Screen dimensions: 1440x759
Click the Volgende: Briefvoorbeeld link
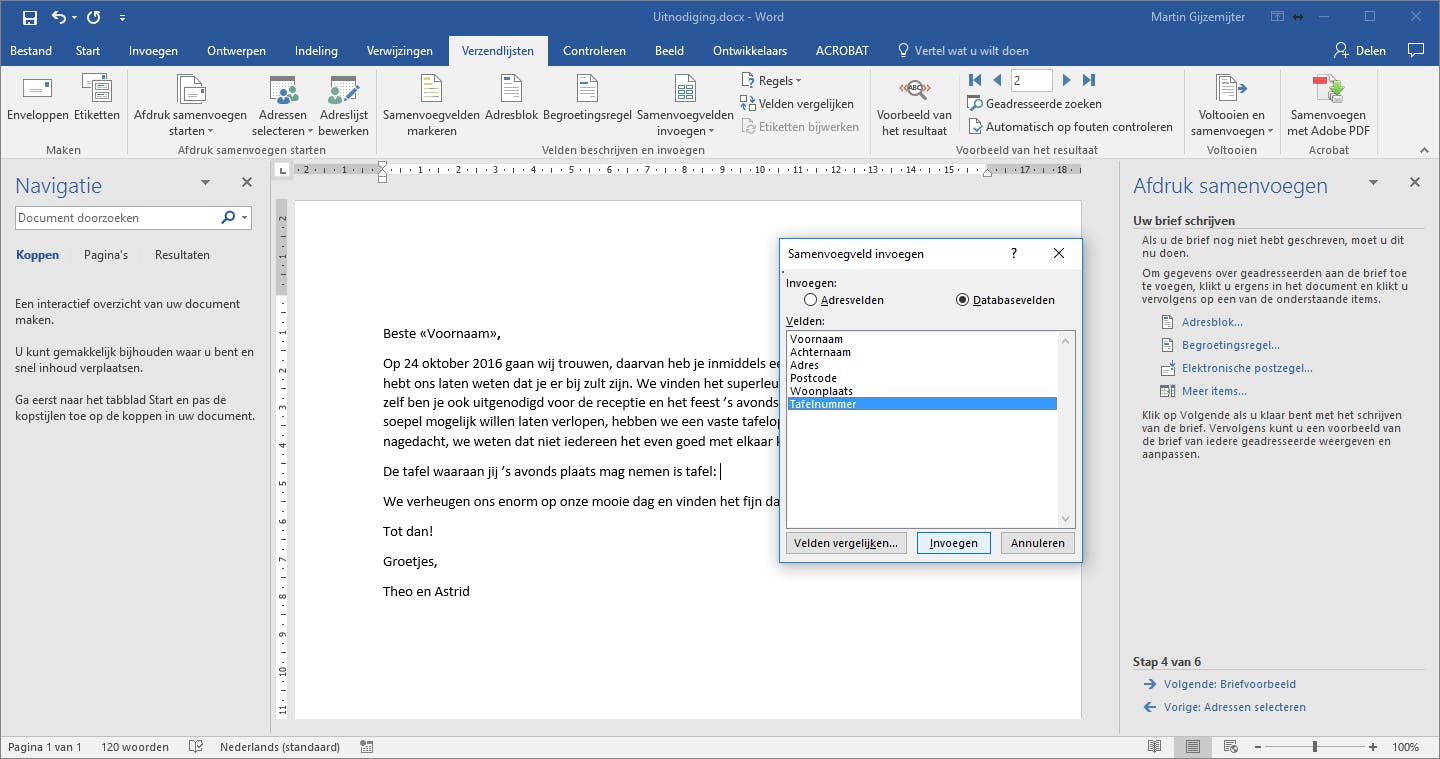click(1229, 684)
